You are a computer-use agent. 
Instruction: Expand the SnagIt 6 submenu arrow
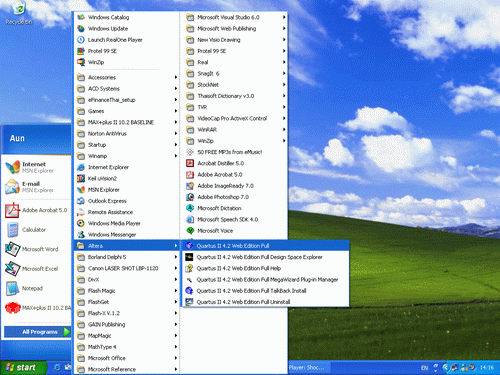pos(284,73)
